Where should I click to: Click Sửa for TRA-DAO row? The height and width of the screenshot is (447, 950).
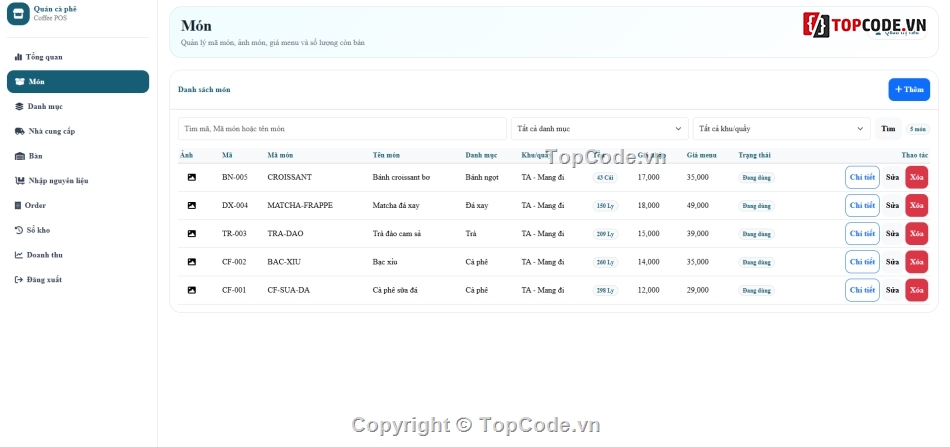[892, 234]
